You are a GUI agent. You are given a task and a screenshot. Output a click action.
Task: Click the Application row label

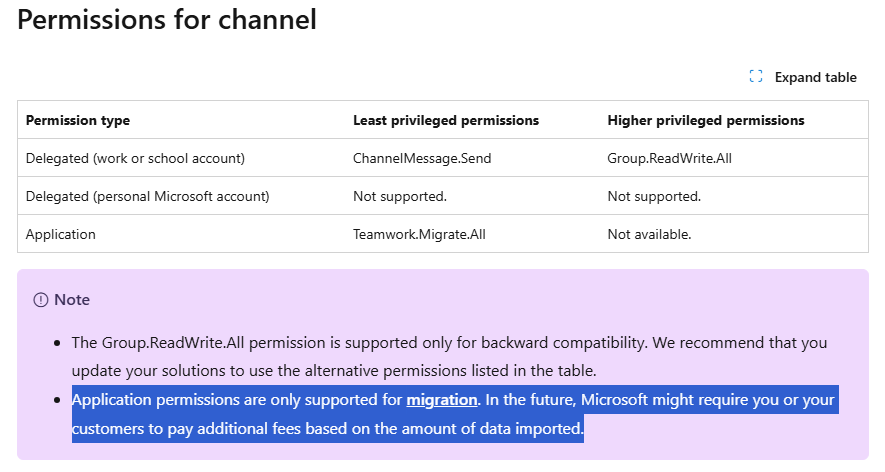pyautogui.click(x=61, y=234)
